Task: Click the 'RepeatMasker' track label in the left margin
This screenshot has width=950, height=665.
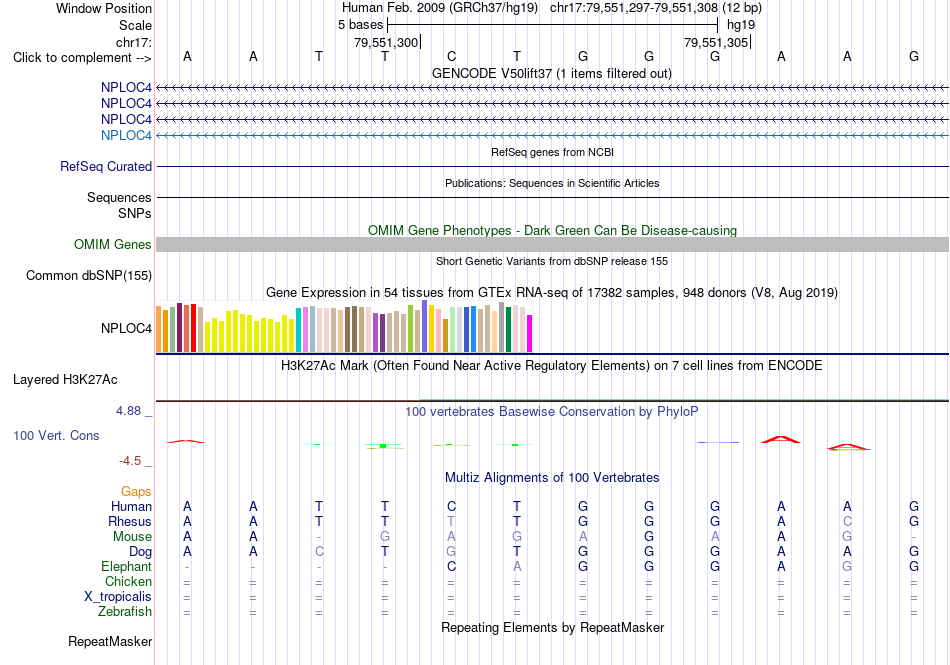Action: click(x=110, y=641)
